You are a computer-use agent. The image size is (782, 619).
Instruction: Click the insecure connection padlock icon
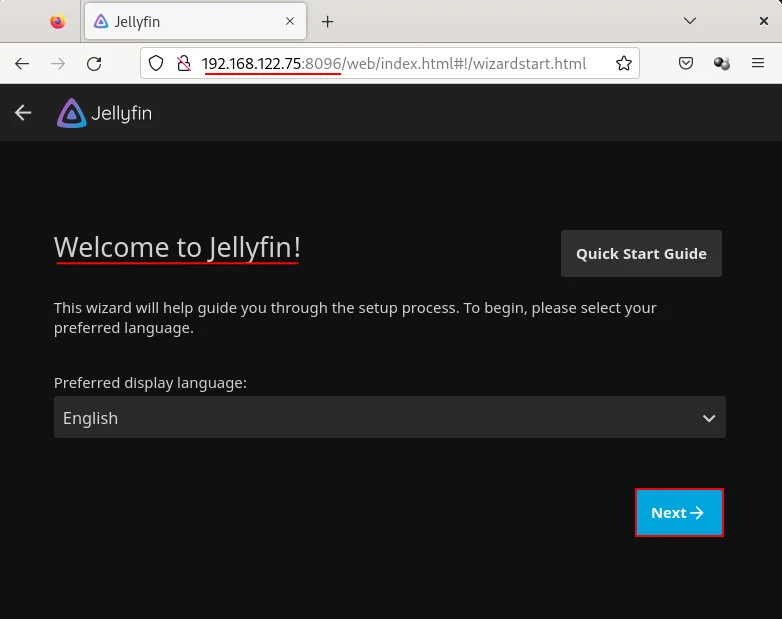pyautogui.click(x=184, y=63)
